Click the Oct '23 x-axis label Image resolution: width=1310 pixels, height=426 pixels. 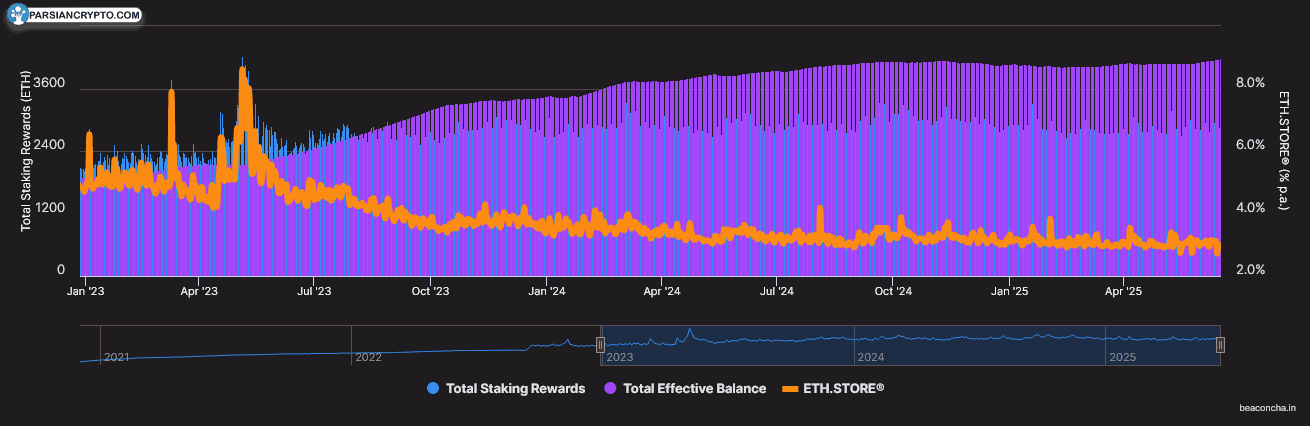coord(429,292)
